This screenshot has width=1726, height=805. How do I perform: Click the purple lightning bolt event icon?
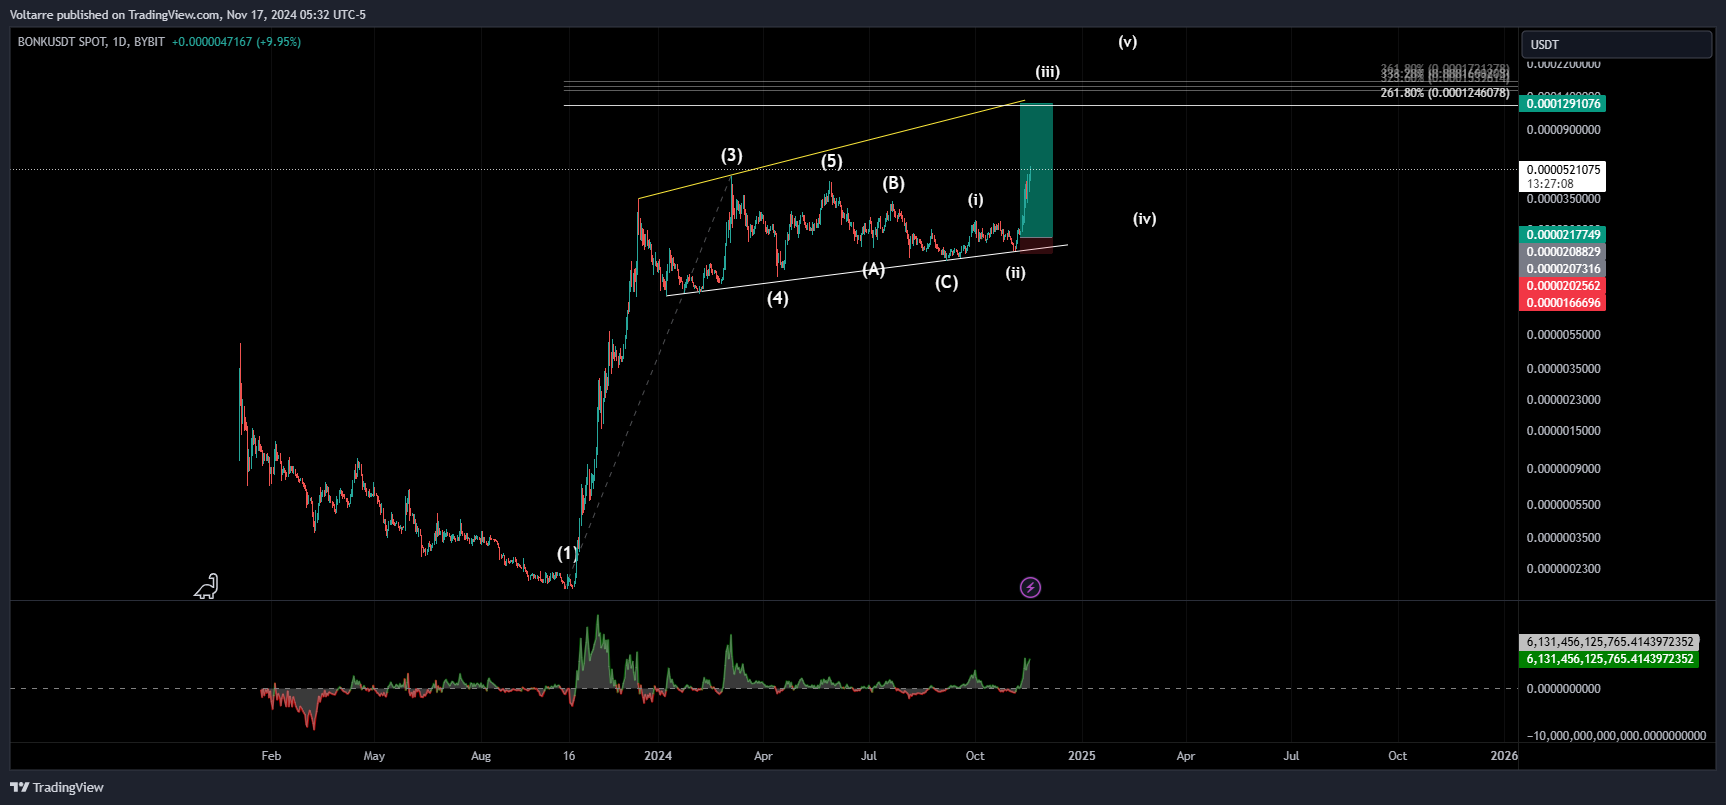[1030, 587]
